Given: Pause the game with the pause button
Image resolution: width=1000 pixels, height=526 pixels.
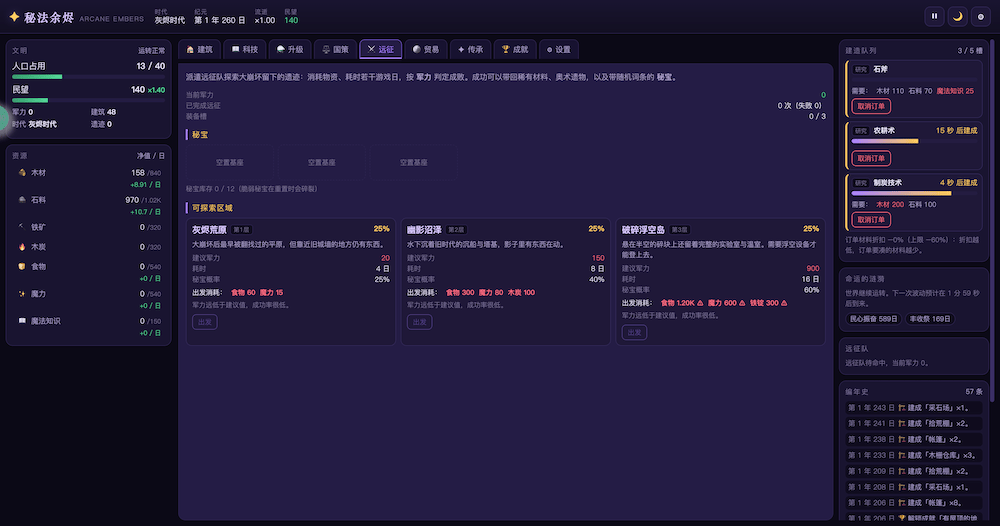Looking at the screenshot, I should coord(934,17).
